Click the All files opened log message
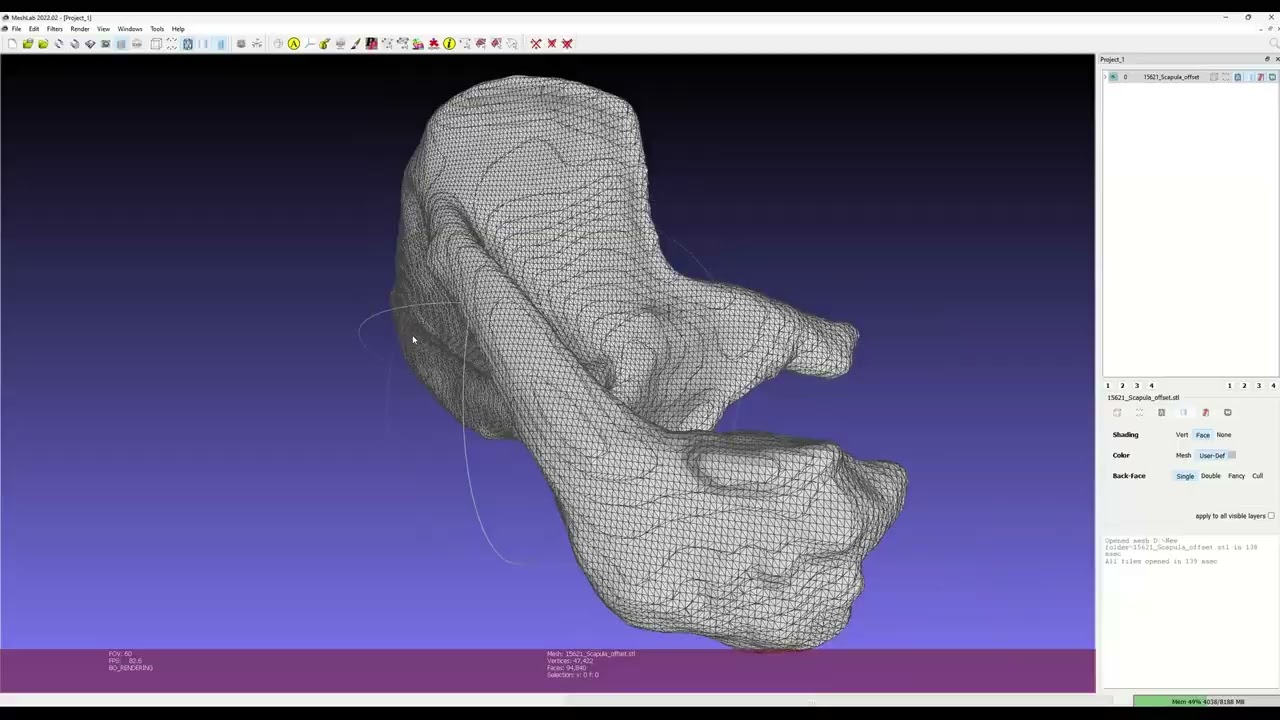This screenshot has width=1280, height=720. 1161,561
